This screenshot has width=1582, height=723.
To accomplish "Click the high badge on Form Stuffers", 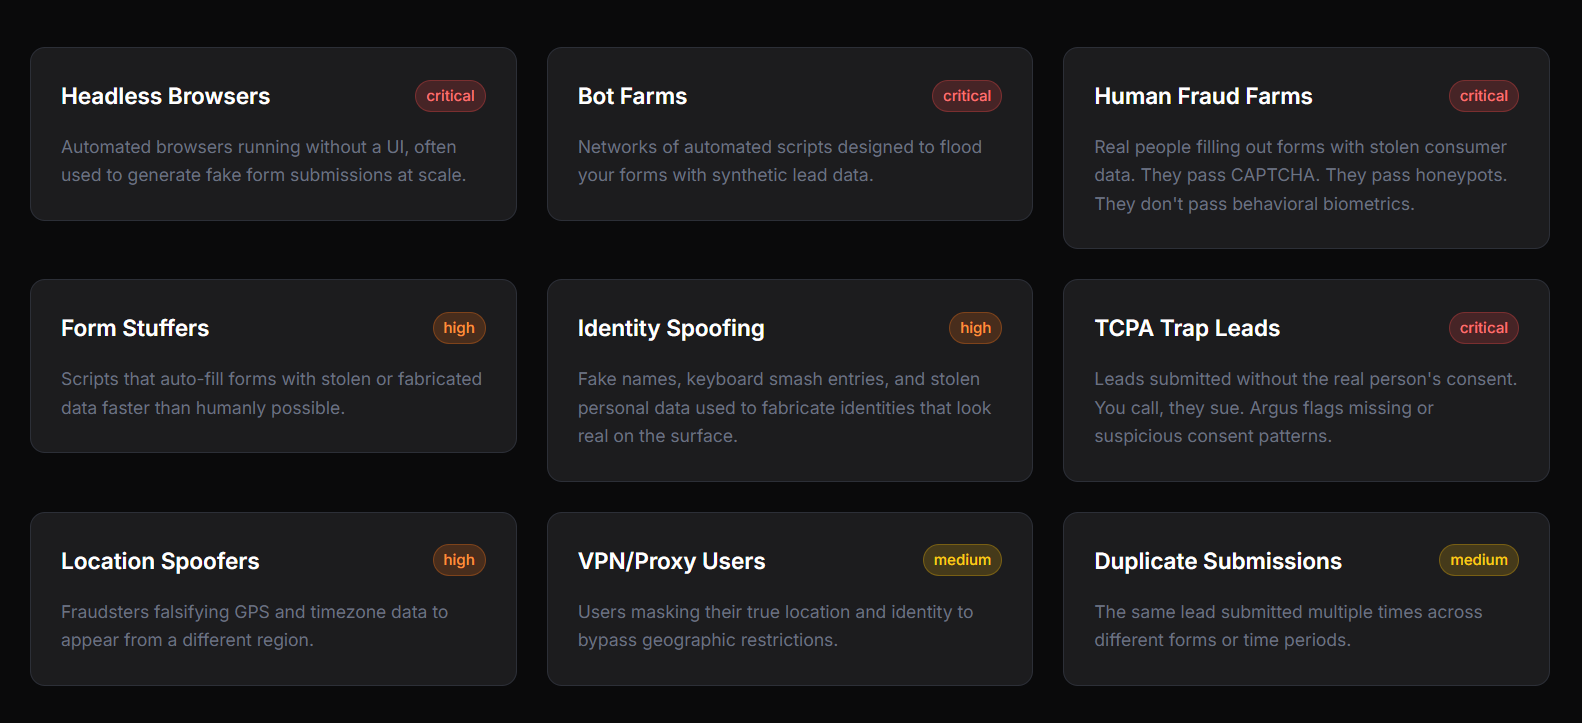I will (x=459, y=327).
